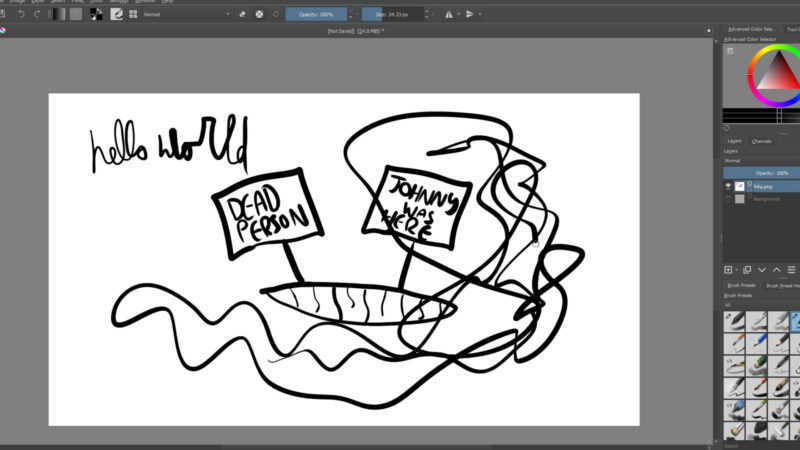Hide the top layer using eye icon
Viewport: 800px width, 450px height.
coord(728,186)
